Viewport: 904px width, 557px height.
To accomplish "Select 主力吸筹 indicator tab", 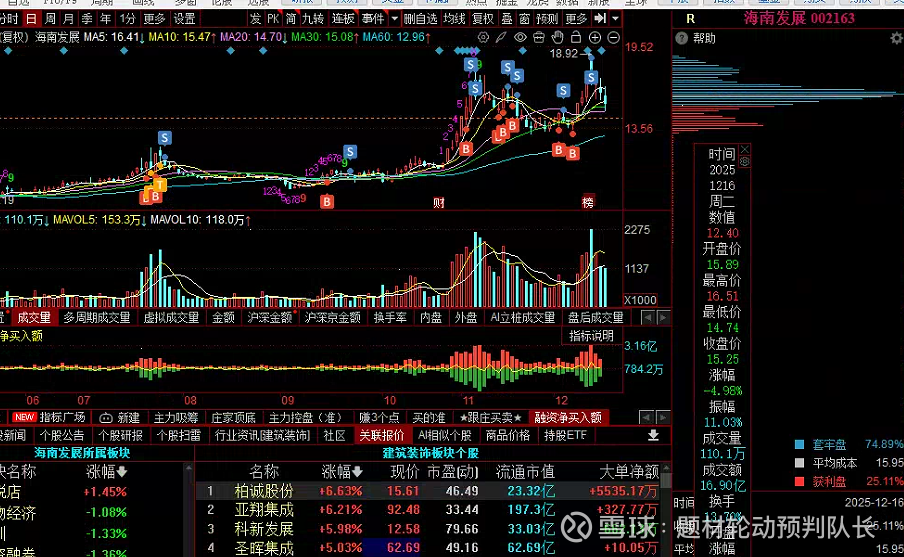I will (176, 417).
